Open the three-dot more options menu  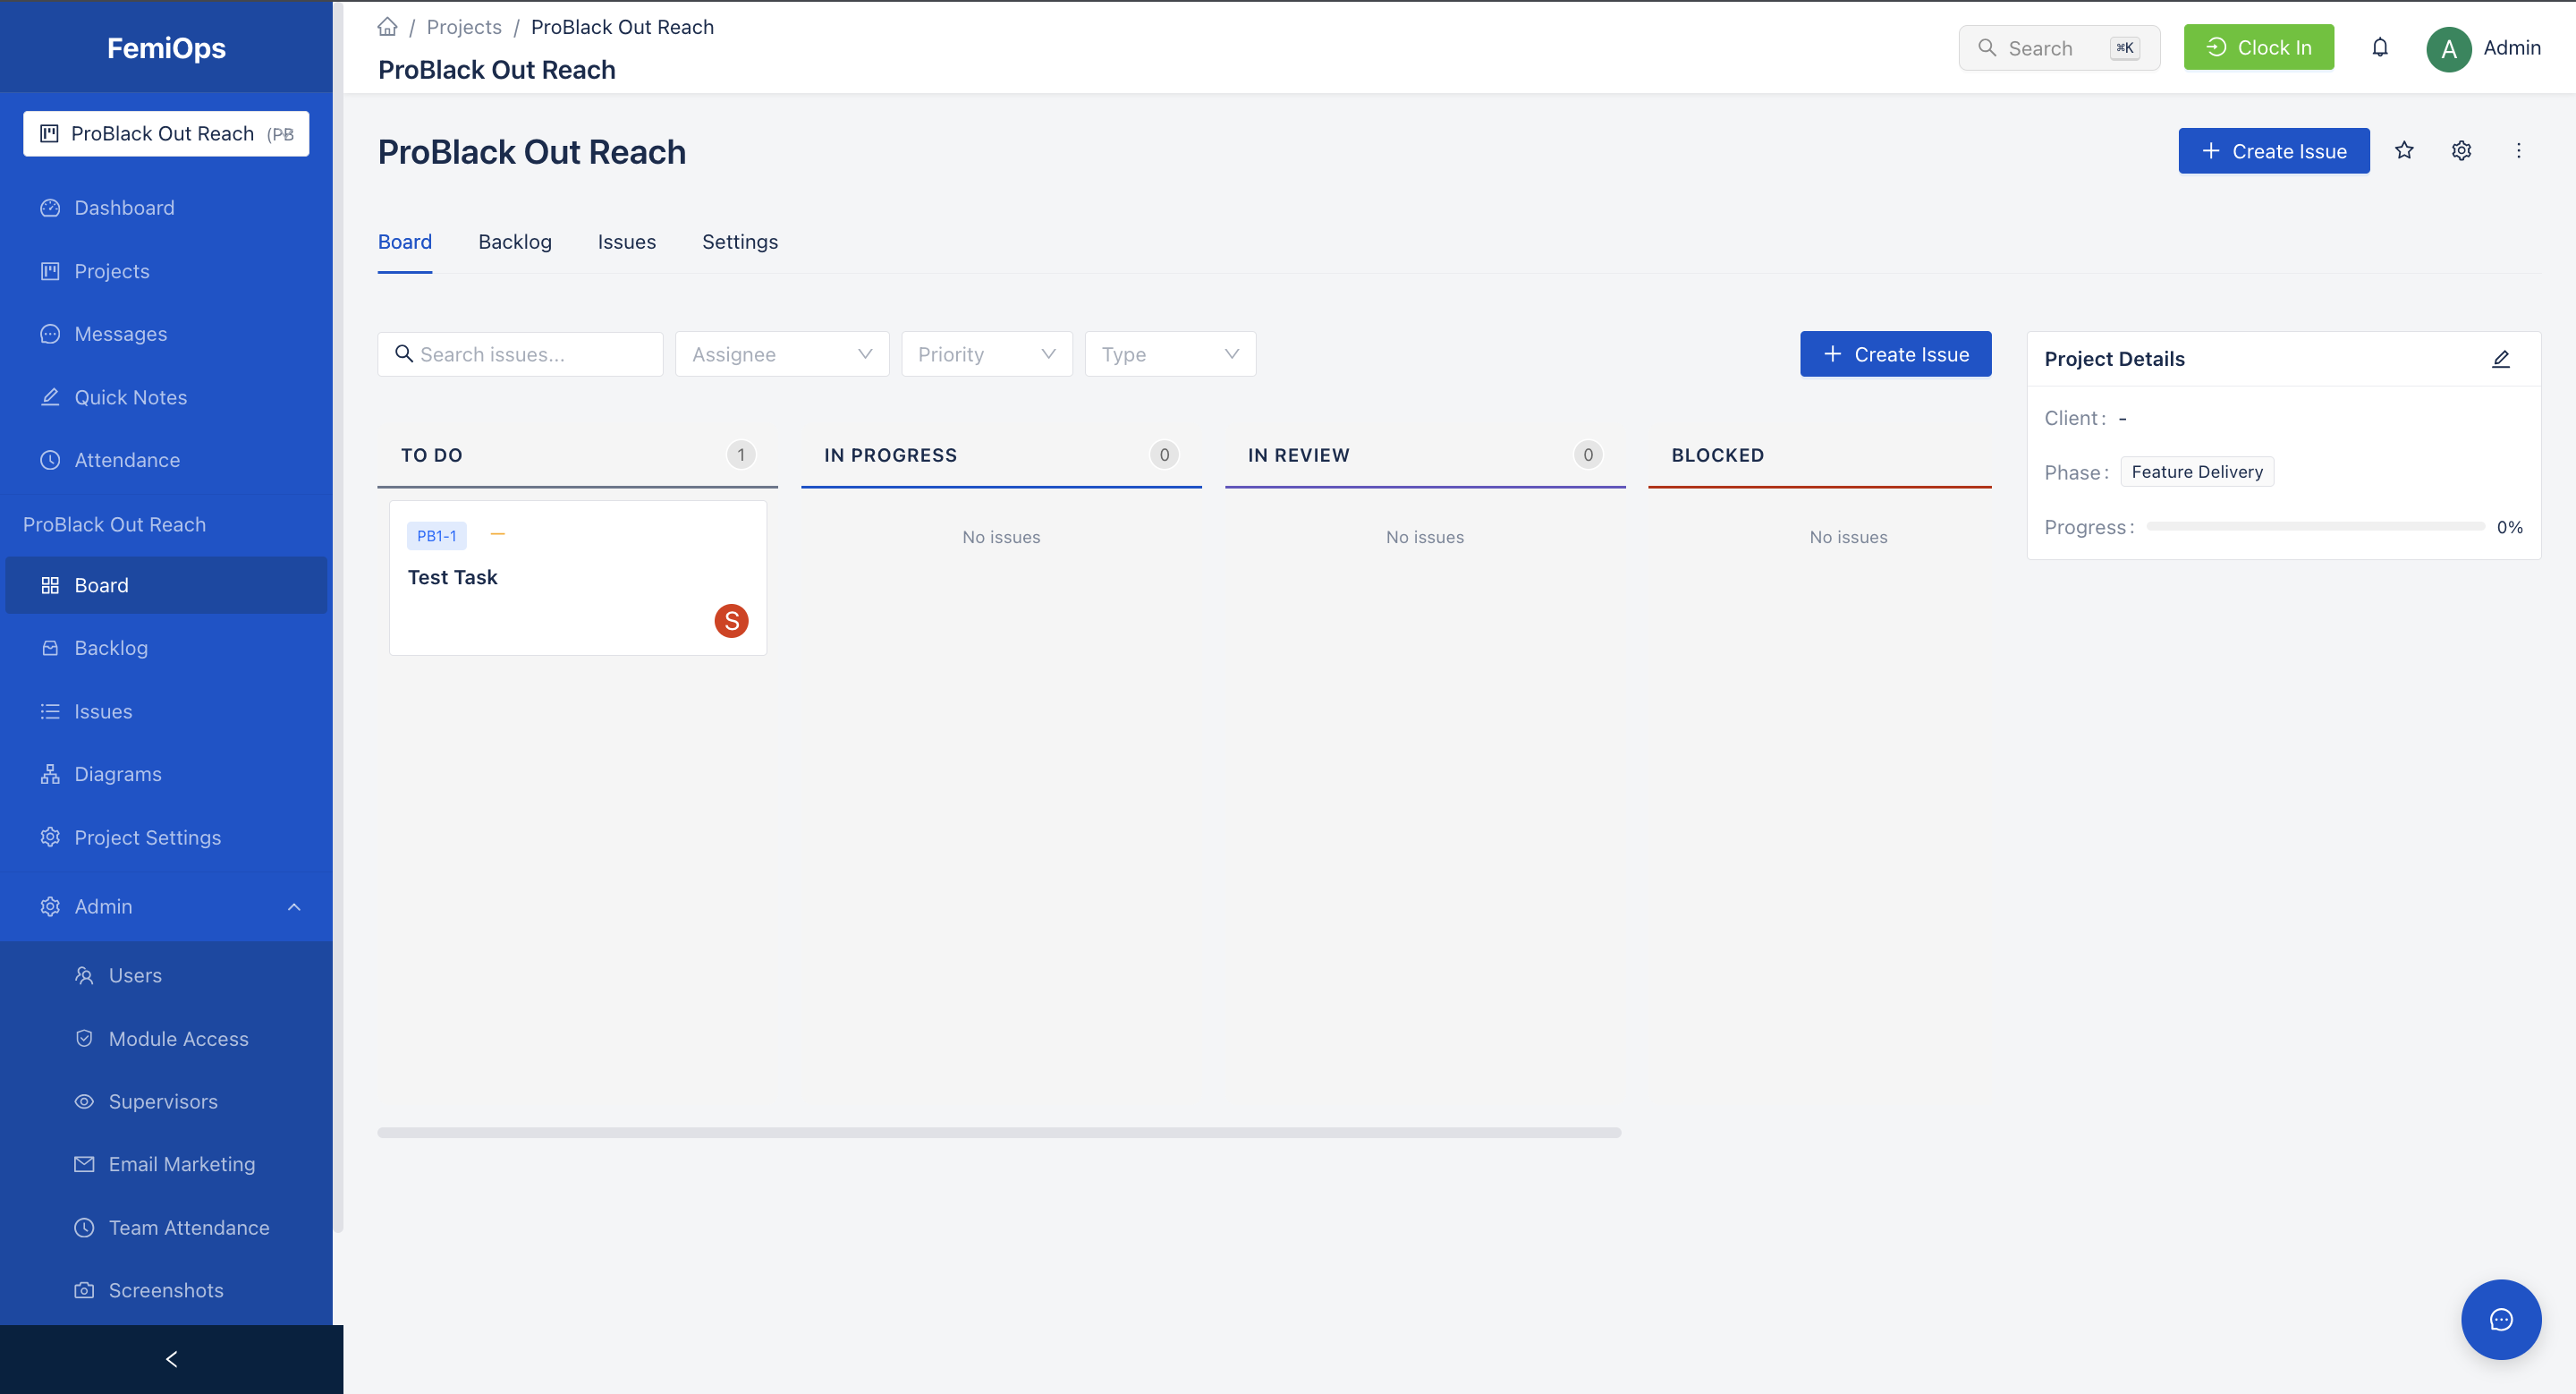click(2518, 151)
